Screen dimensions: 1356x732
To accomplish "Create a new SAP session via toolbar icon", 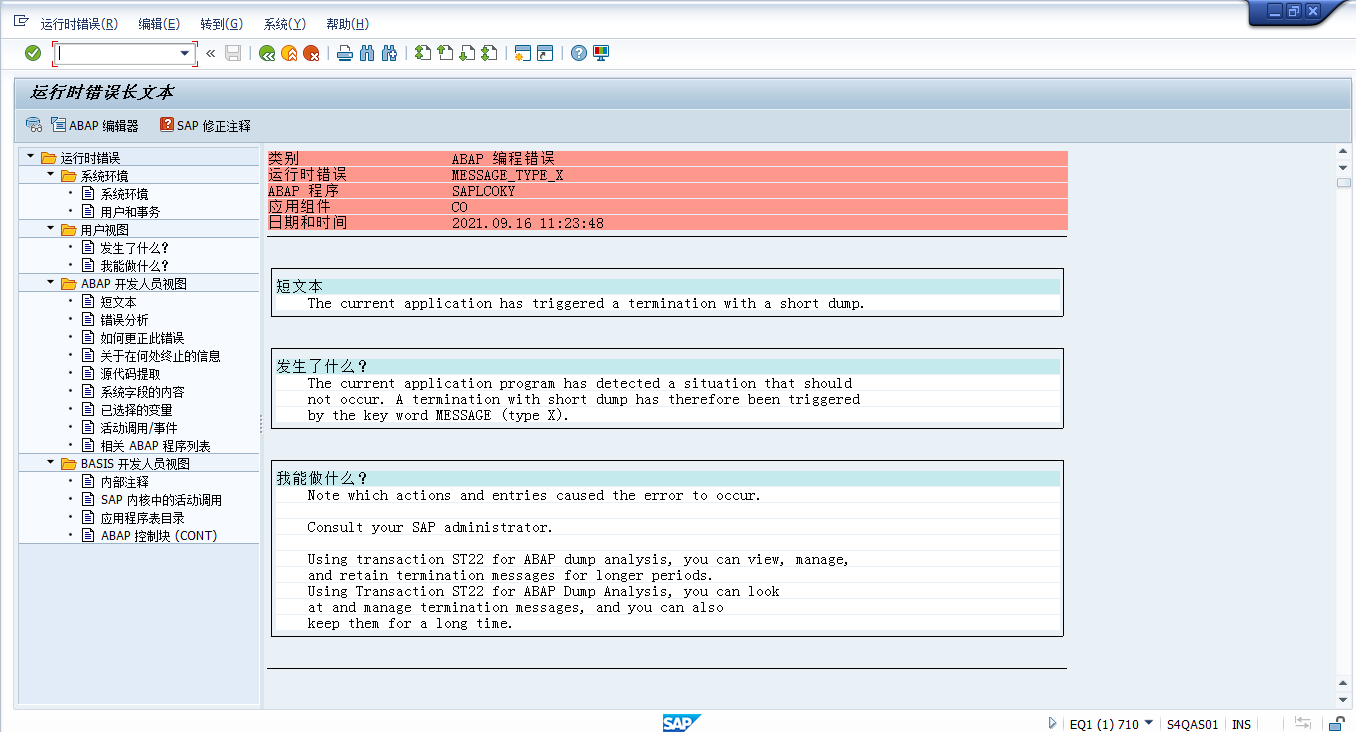I will pyautogui.click(x=521, y=52).
